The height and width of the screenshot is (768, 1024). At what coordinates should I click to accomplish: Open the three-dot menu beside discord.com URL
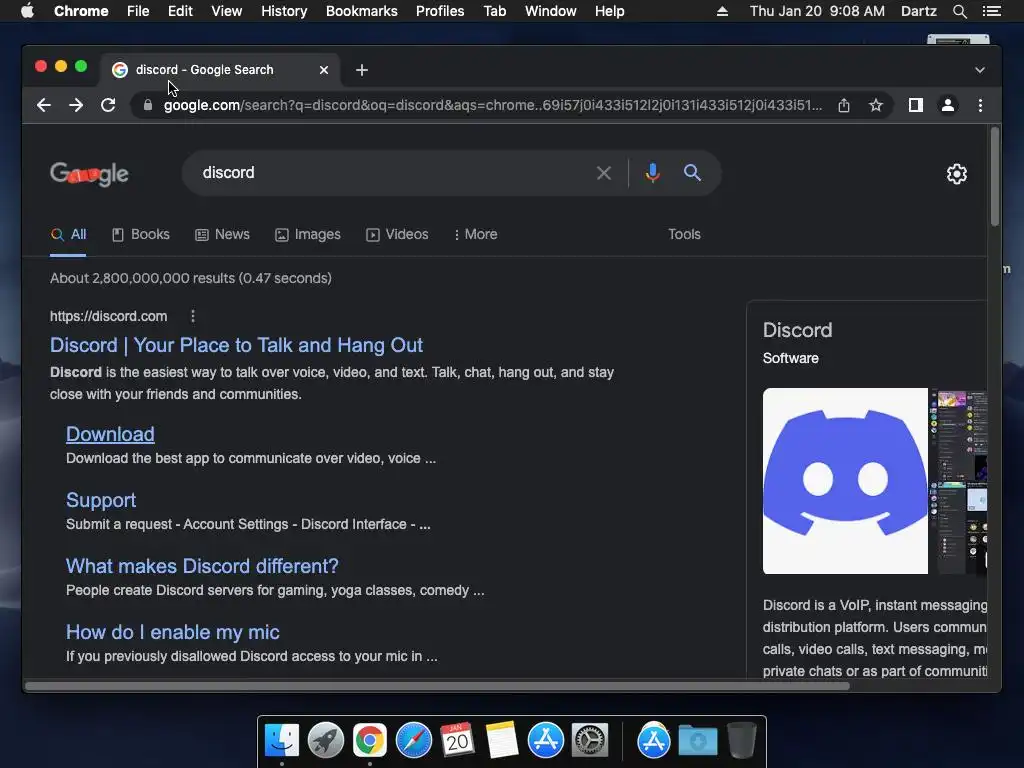point(193,316)
